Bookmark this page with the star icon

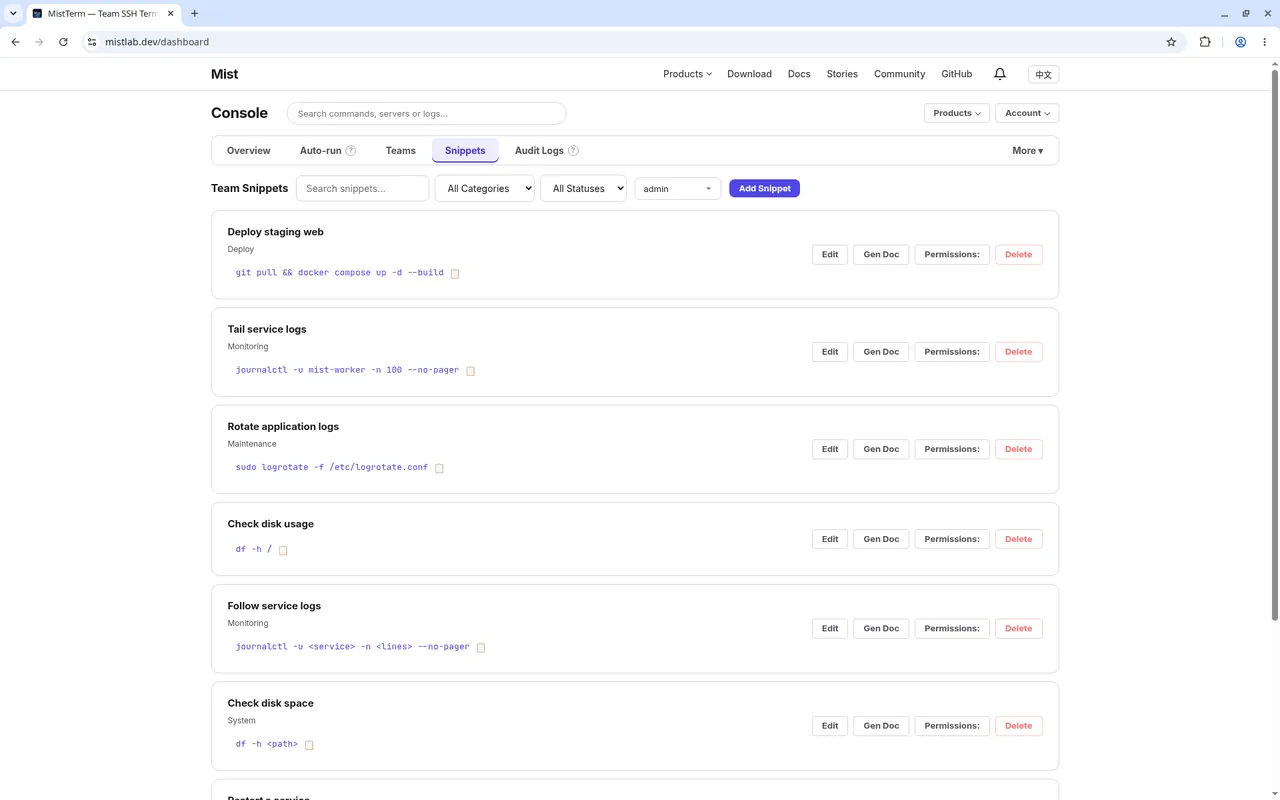click(x=1171, y=42)
